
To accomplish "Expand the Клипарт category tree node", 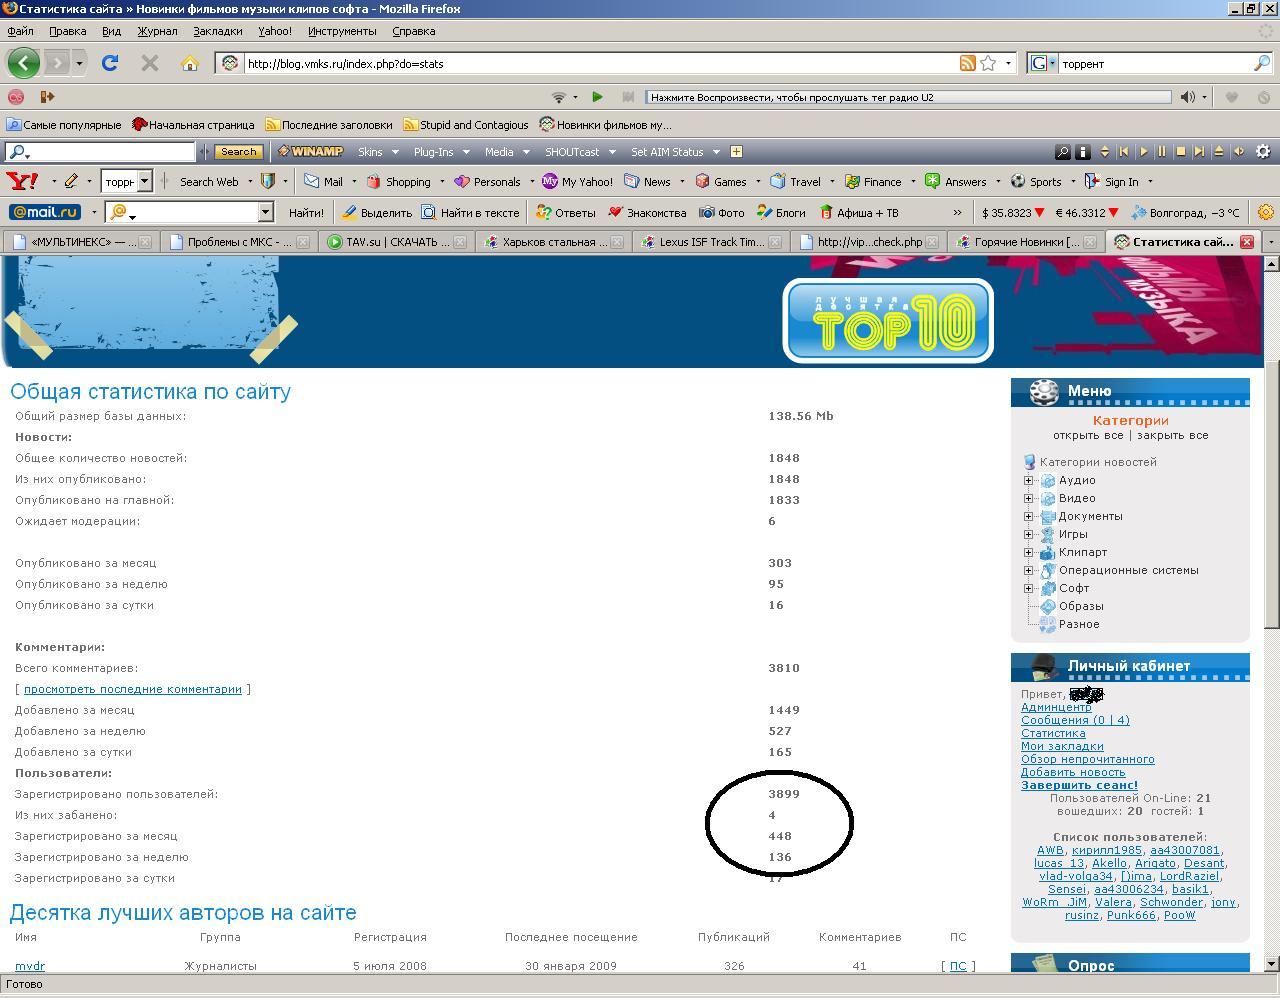I will 1028,552.
